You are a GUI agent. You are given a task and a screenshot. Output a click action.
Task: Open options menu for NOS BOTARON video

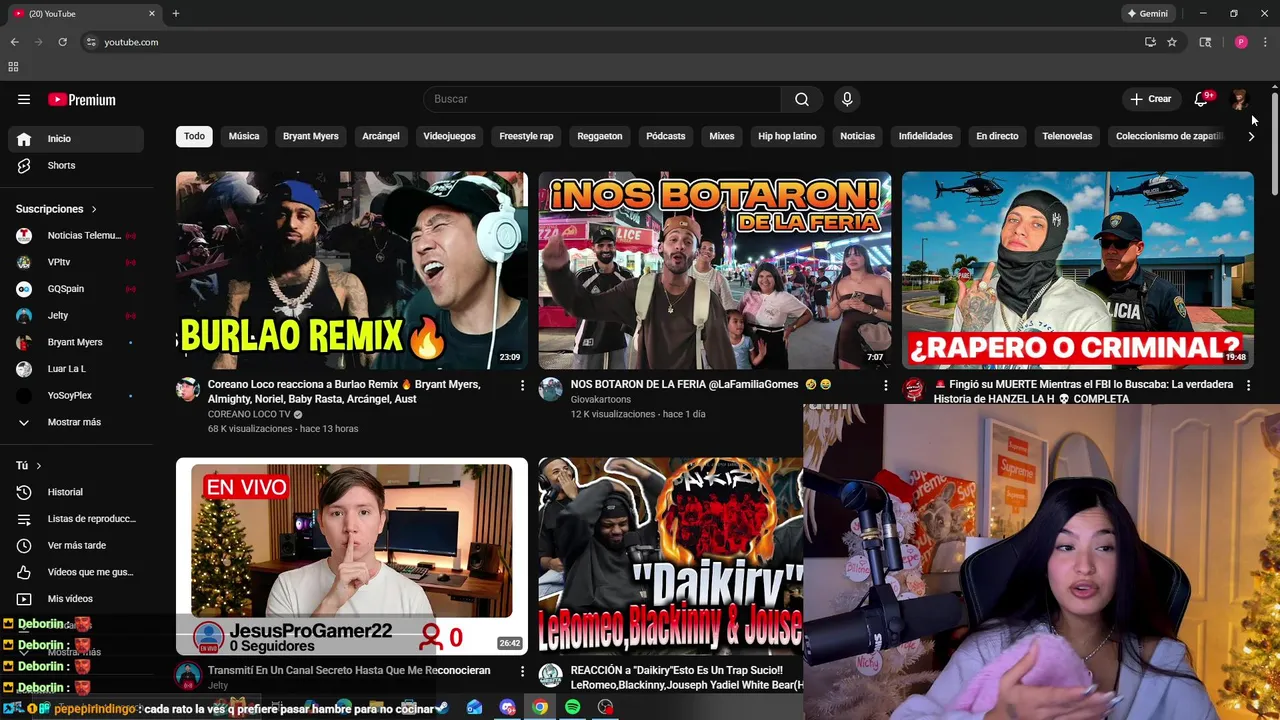point(885,385)
